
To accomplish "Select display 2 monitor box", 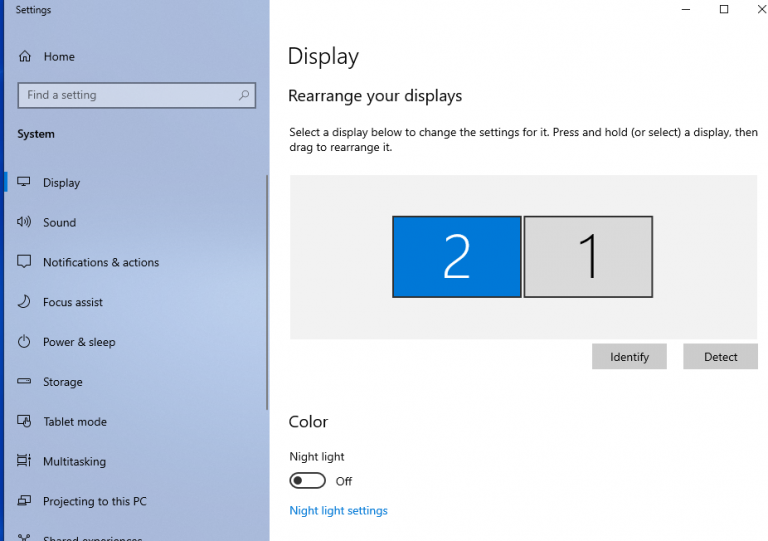I will (456, 257).
